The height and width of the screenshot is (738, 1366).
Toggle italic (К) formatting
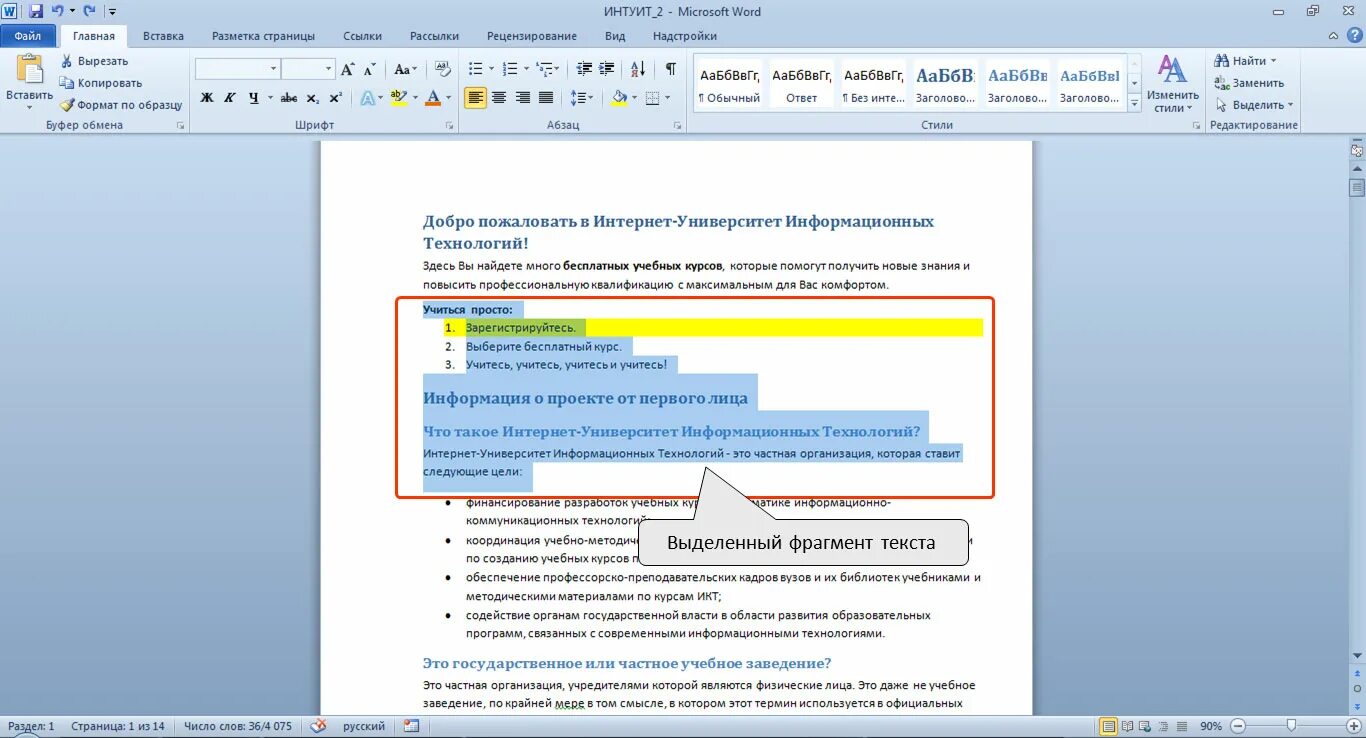click(x=230, y=97)
